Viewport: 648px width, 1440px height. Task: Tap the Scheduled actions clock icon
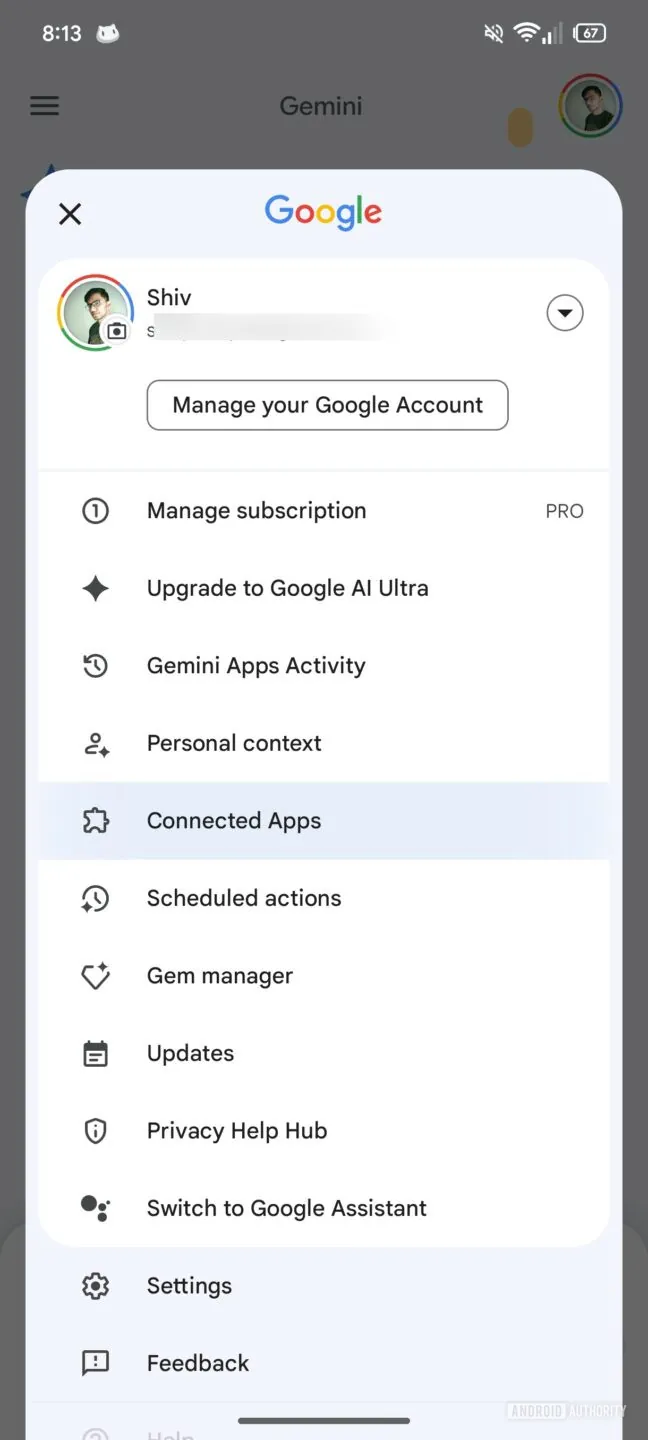[95, 898]
